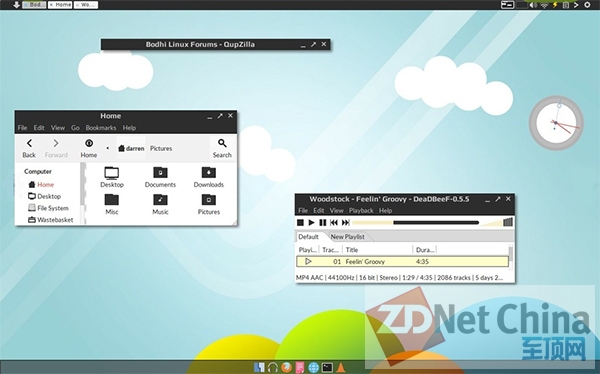Open the Documents folder
This screenshot has height=374, width=600.
[x=160, y=177]
